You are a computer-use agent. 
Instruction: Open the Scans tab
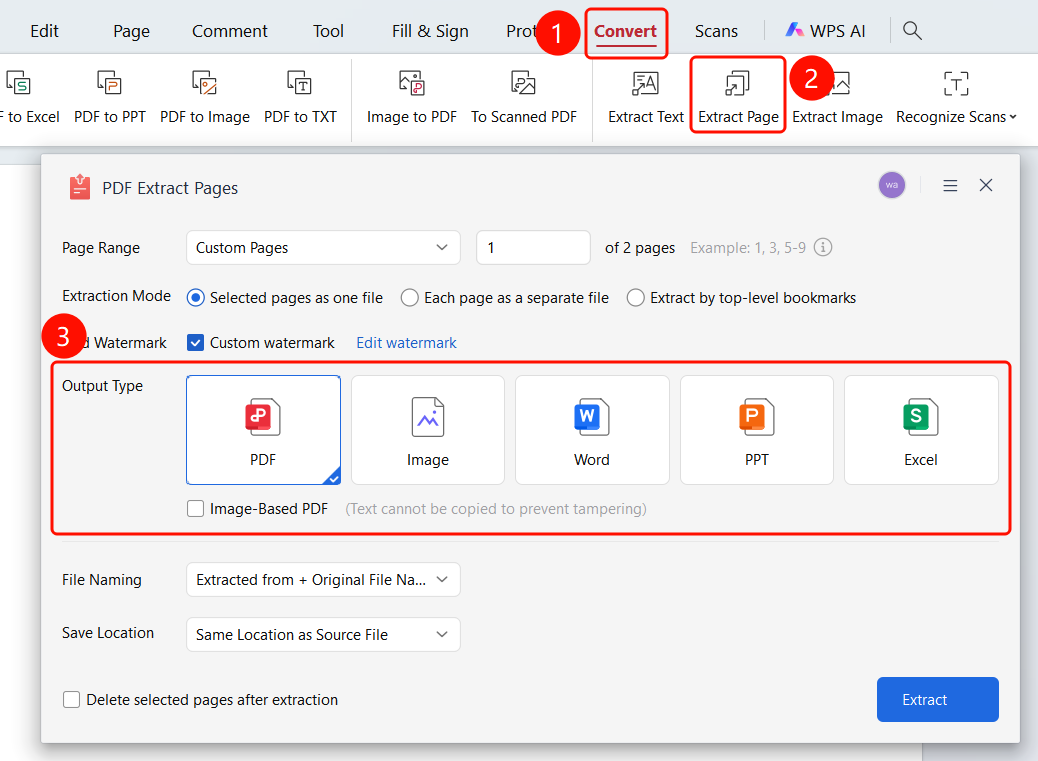716,31
